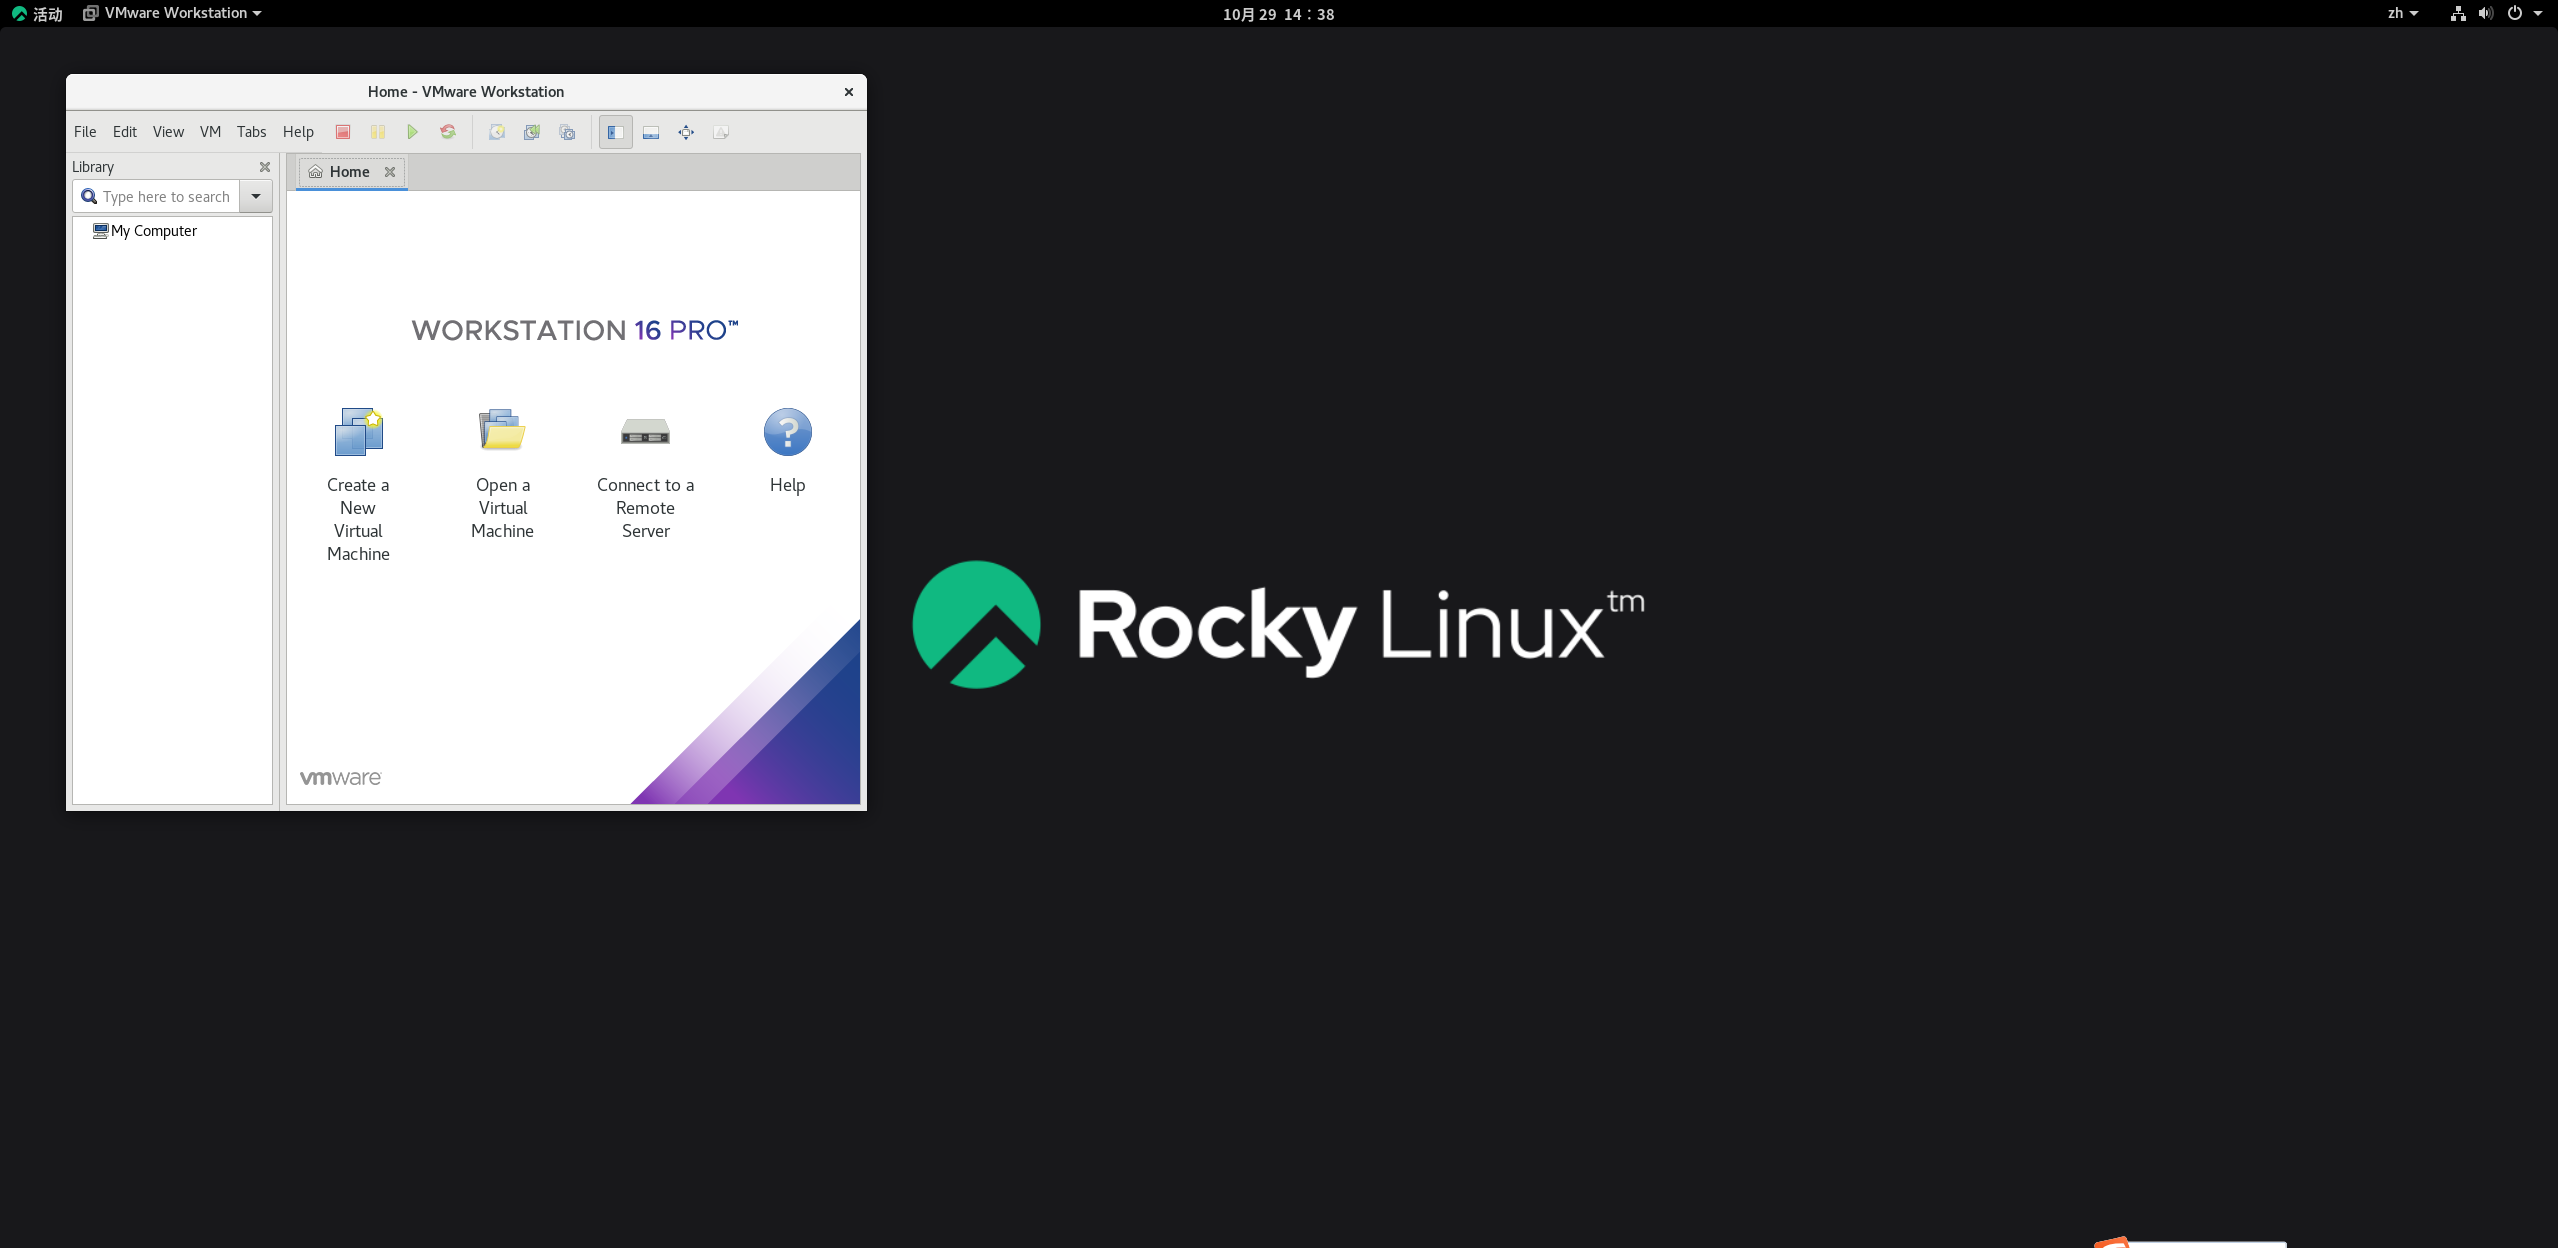Select the red Power Off icon
The width and height of the screenshot is (2558, 1248).
pyautogui.click(x=343, y=131)
